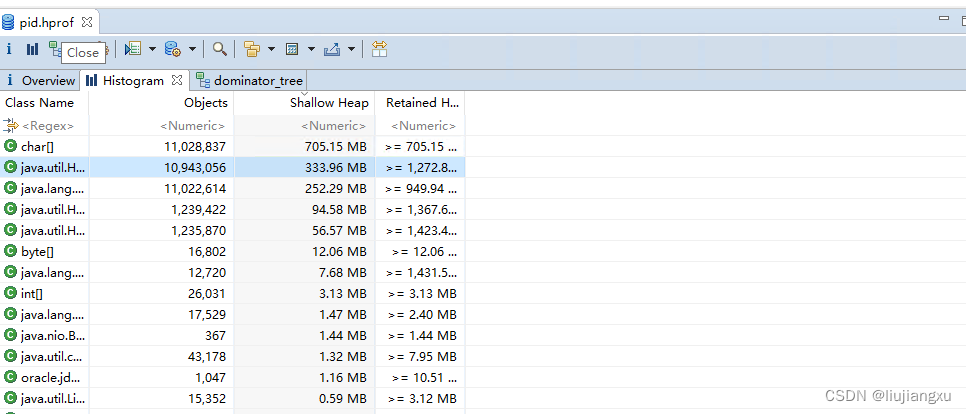
Task: Click the class icon of the java.nio.B... row
Action: (10, 335)
